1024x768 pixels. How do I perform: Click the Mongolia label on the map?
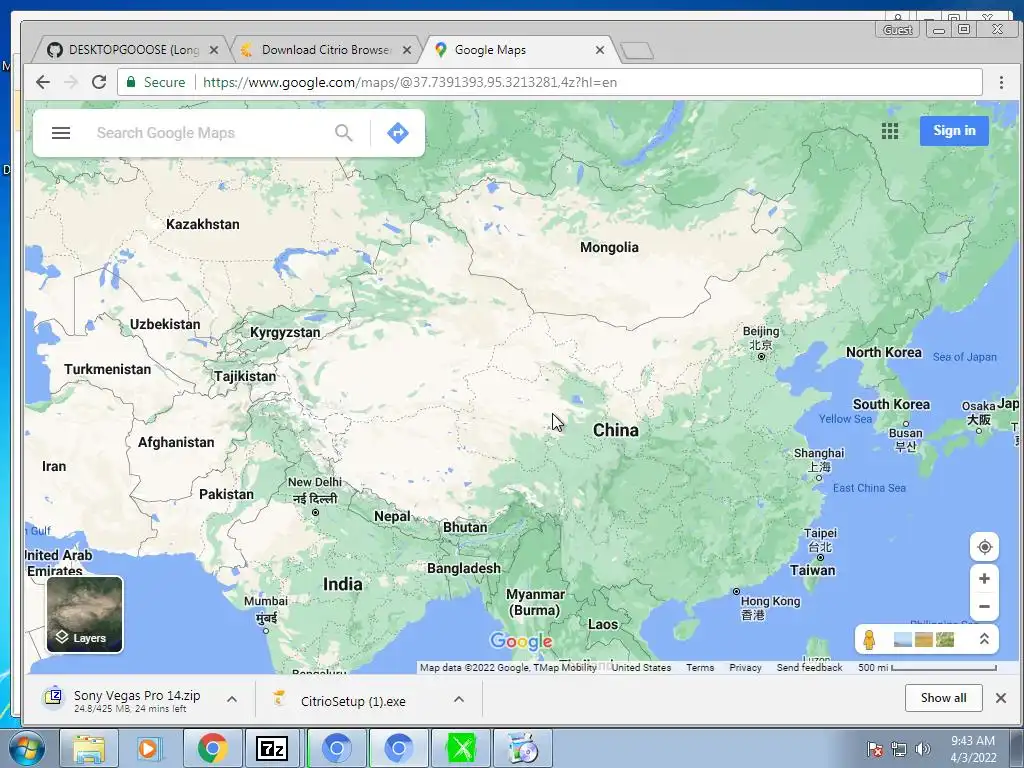tap(609, 248)
